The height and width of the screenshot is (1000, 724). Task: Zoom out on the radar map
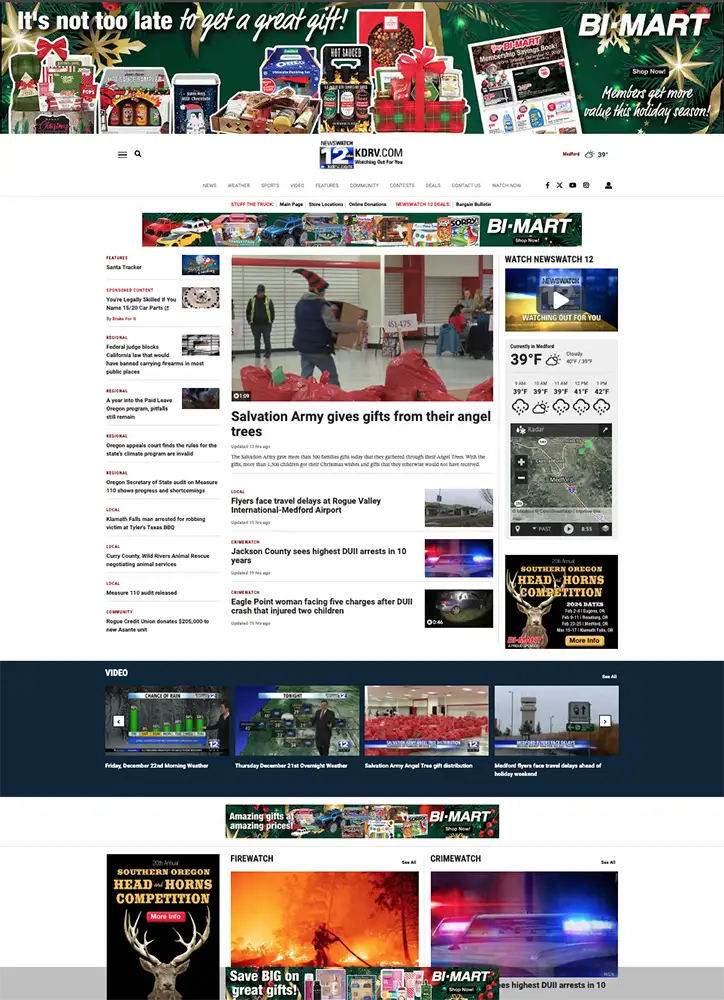coord(521,478)
